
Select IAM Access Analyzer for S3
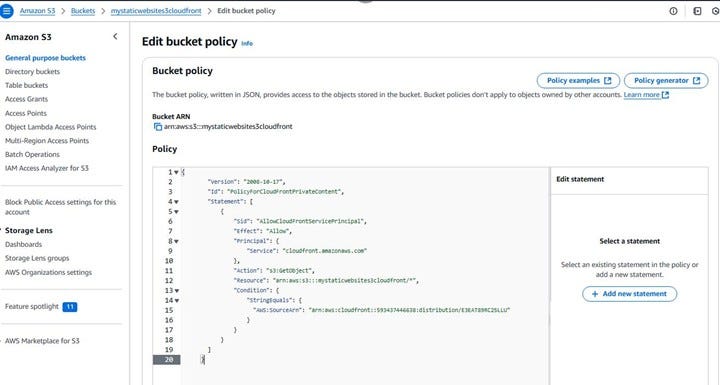pyautogui.click(x=47, y=168)
